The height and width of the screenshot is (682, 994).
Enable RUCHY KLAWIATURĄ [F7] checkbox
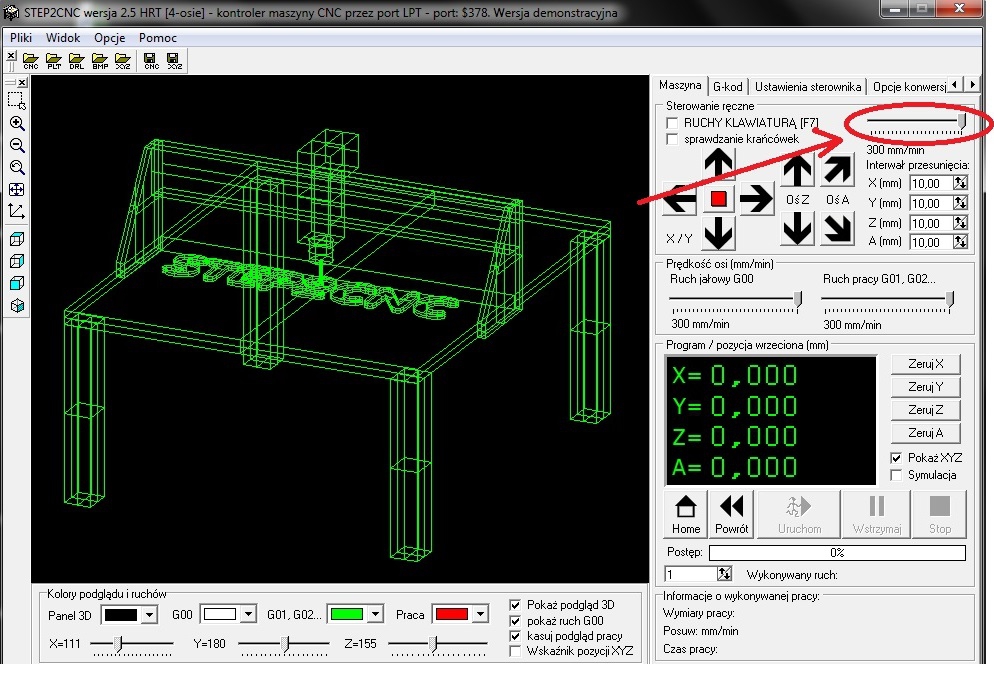pos(672,122)
